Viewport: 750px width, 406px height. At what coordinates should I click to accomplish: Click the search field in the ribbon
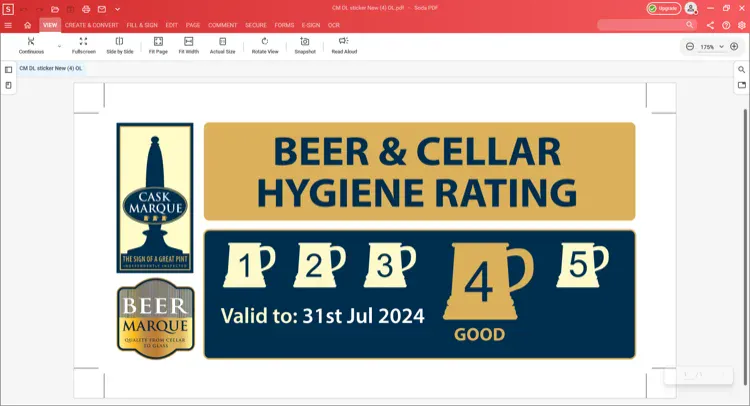(646, 25)
